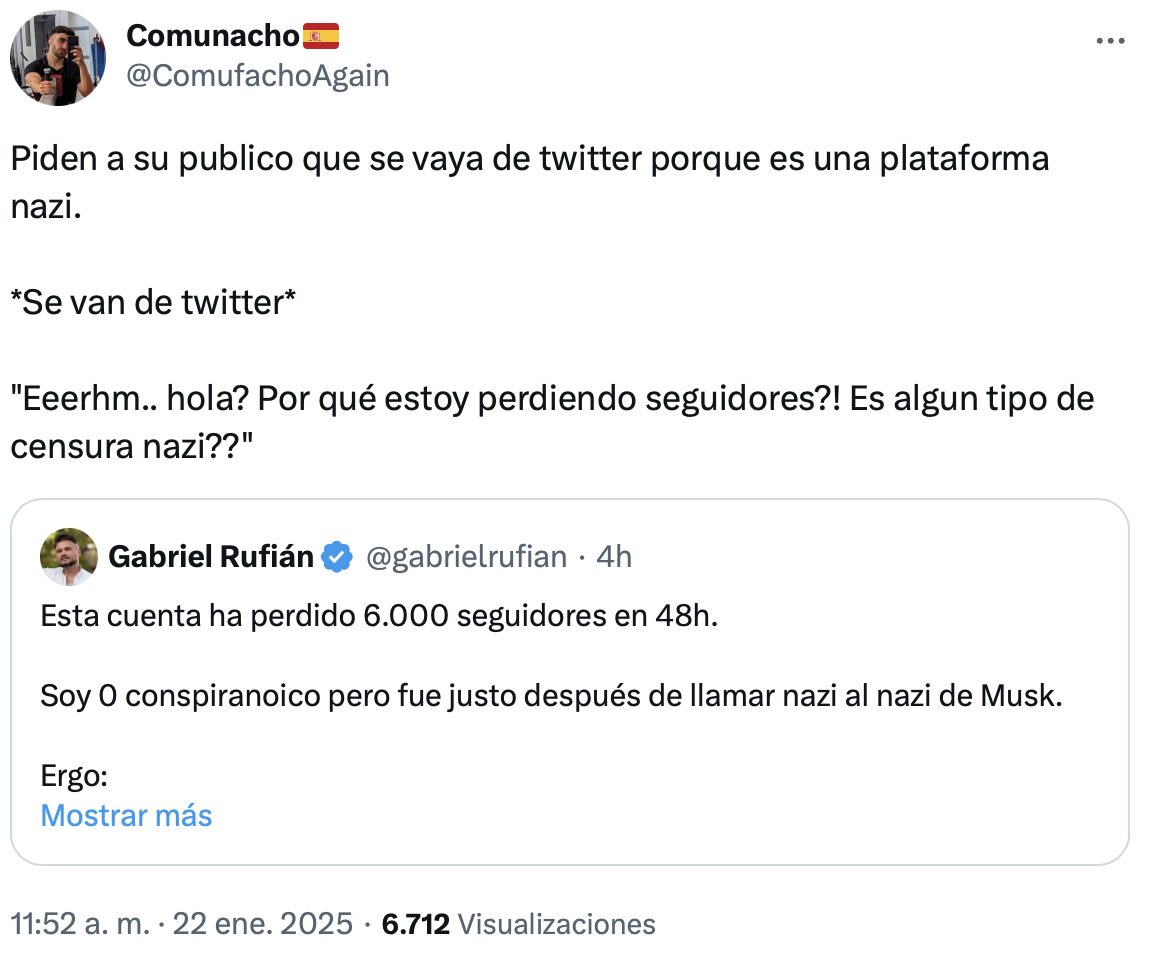Click Comunacho's profile avatar photo
The image size is (1150, 956).
point(58,58)
